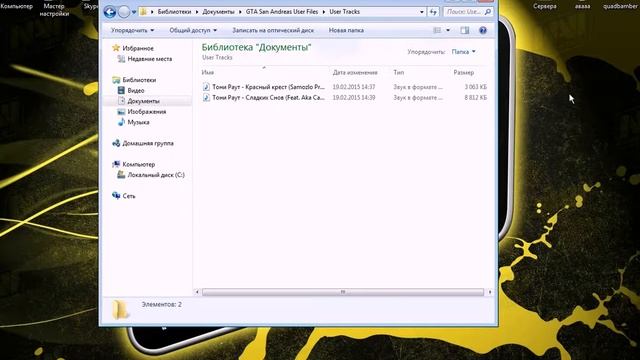Viewport: 640px width, 360px height.
Task: Select Документы library in sidebar
Action: [143, 101]
